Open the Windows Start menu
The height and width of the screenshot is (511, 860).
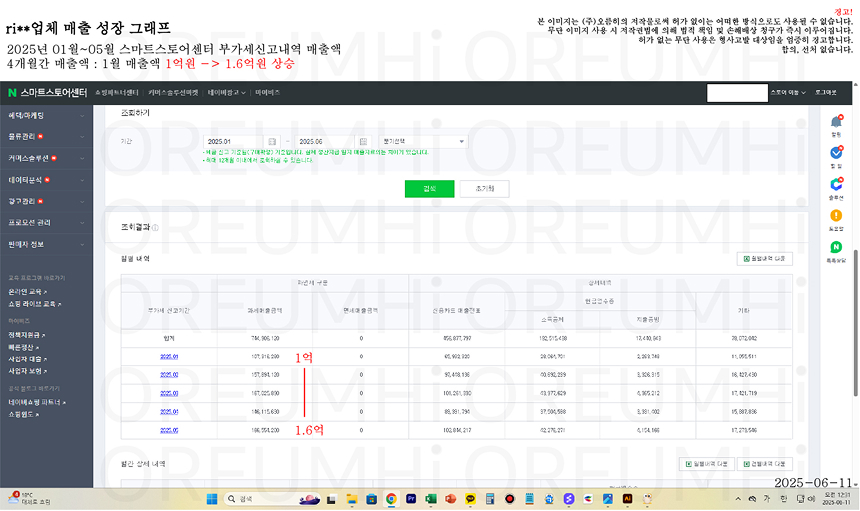click(212, 499)
